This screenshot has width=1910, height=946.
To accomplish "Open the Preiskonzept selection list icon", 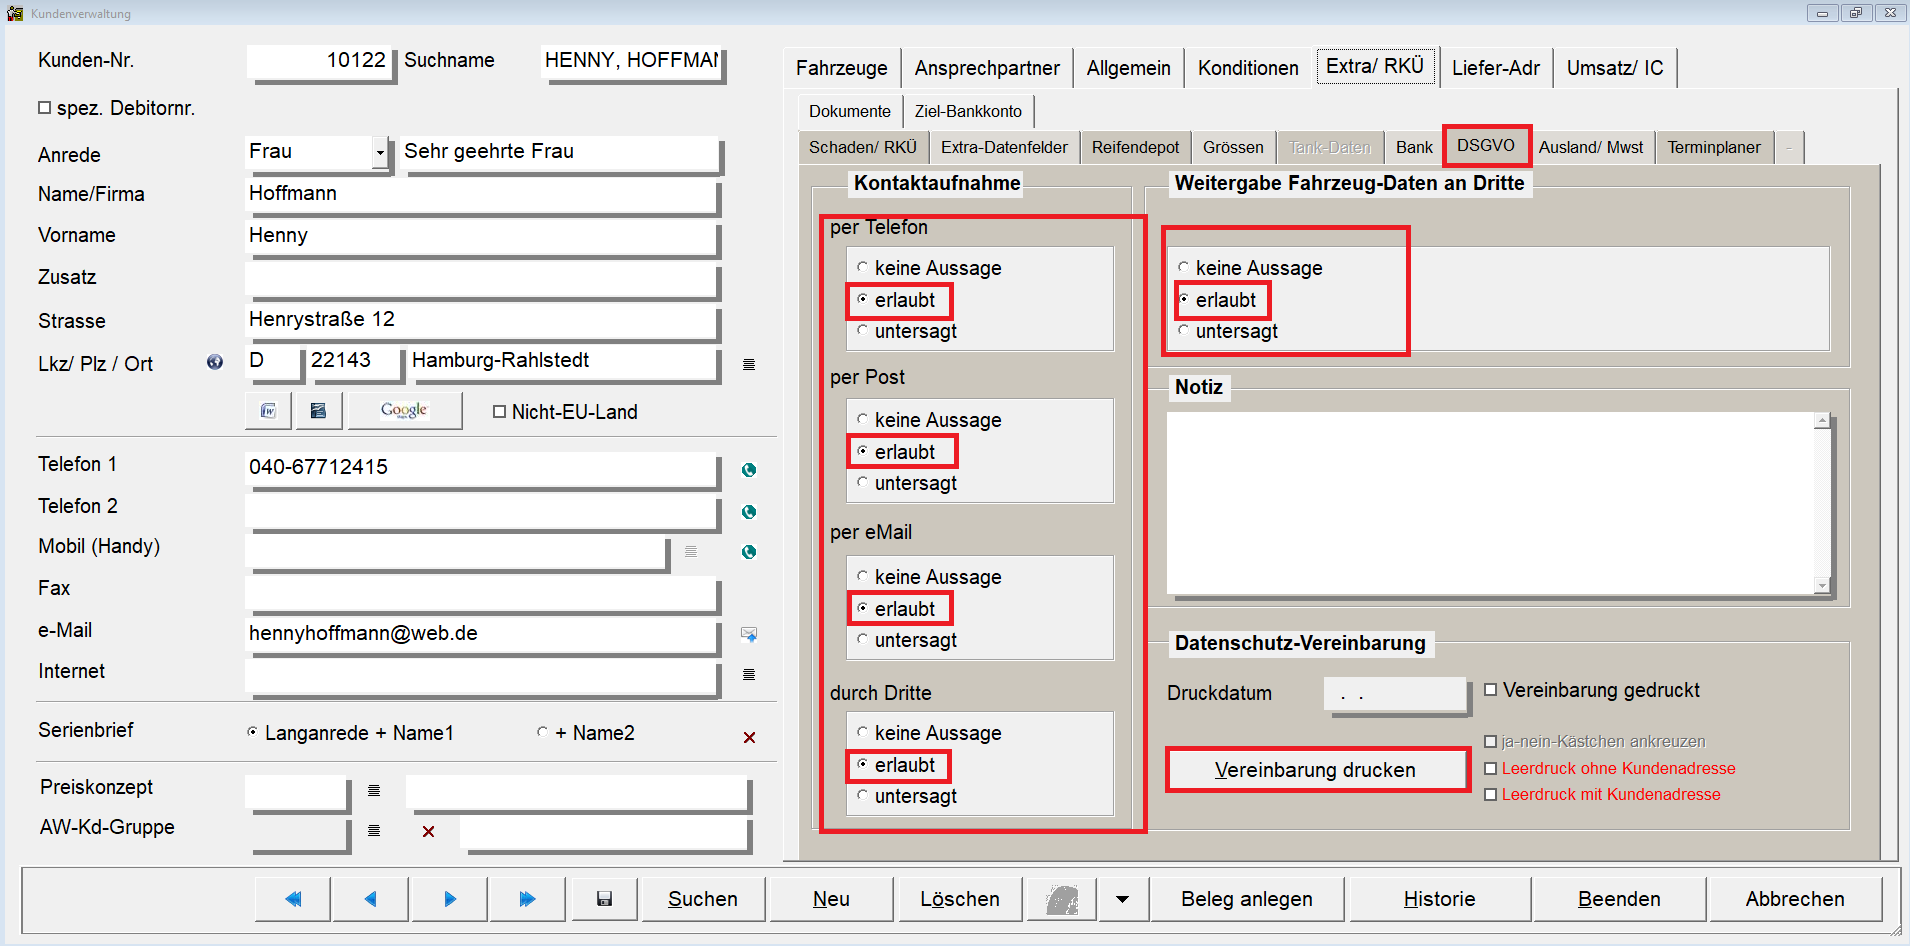I will point(374,791).
